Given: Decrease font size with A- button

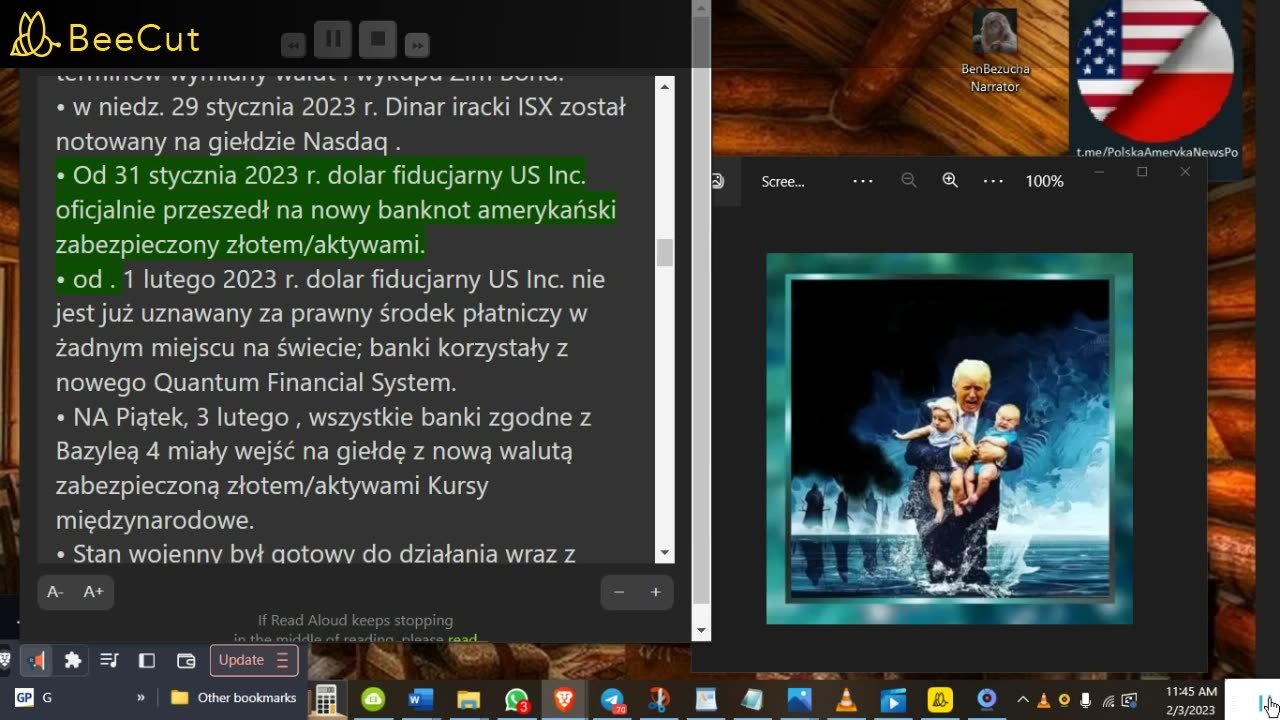Looking at the screenshot, I should point(55,592).
